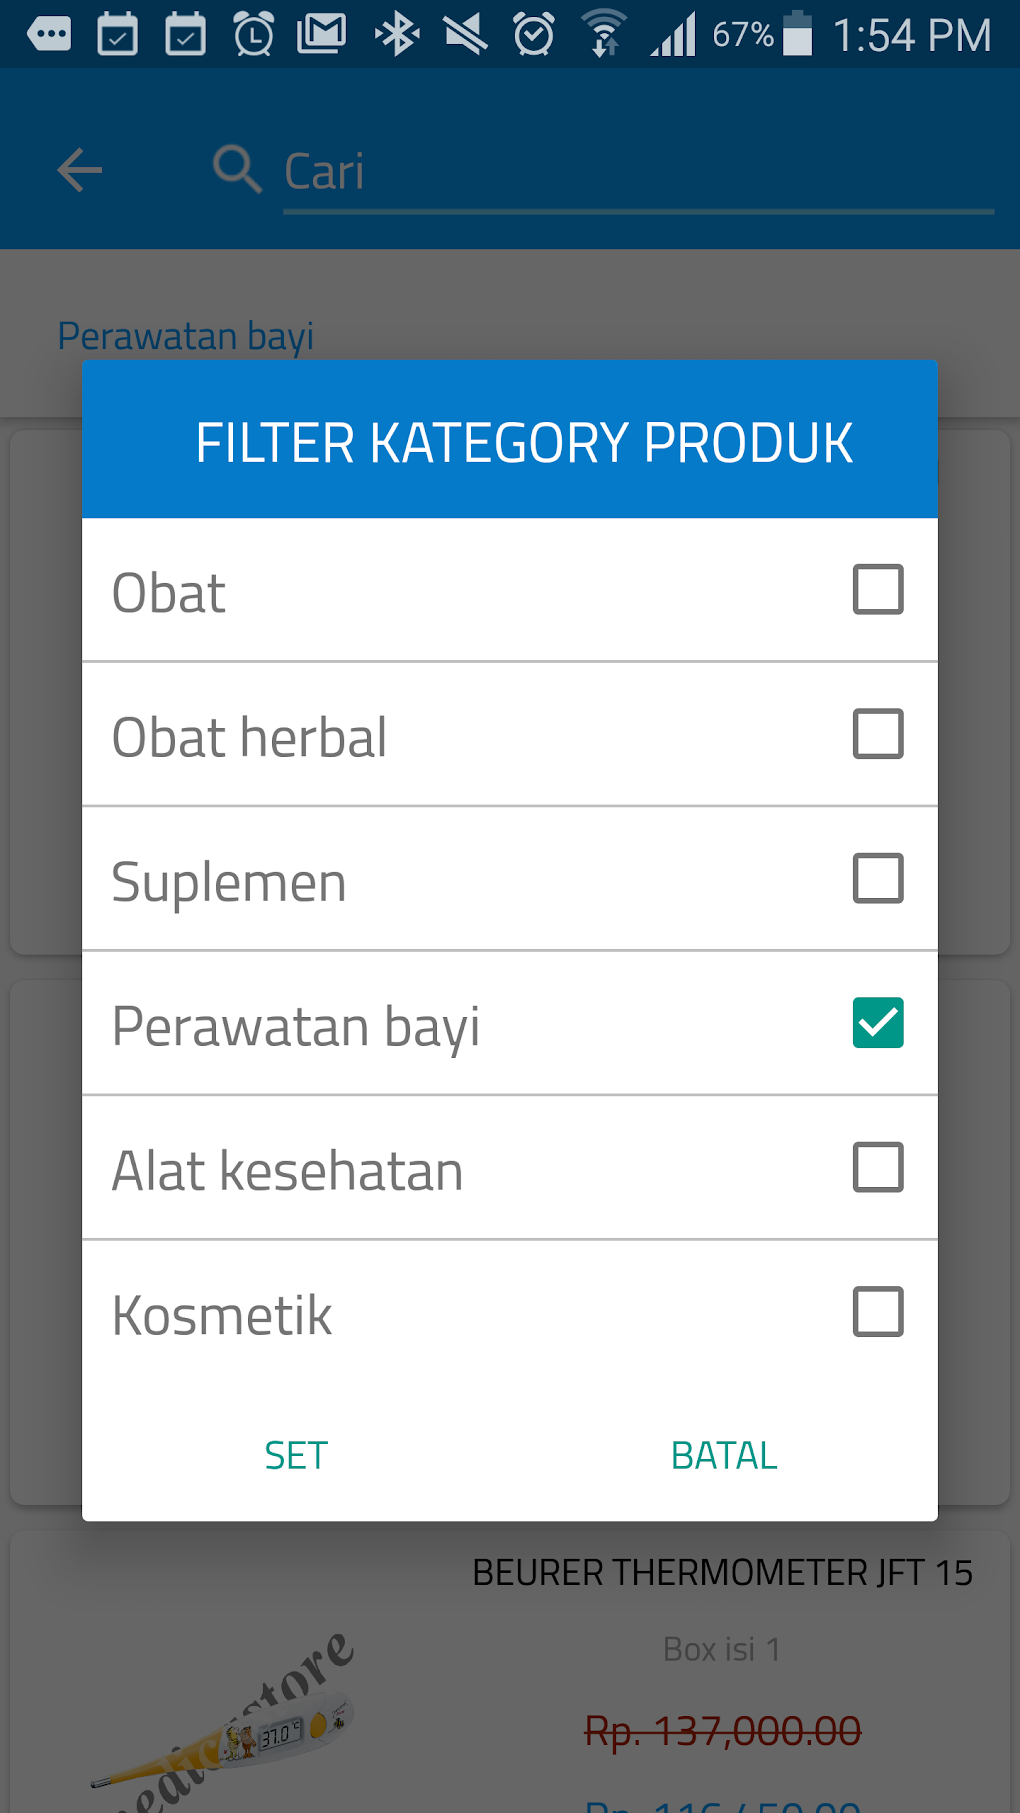Tap the Cari search input field
Viewport: 1020px width, 1813px height.
[636, 172]
